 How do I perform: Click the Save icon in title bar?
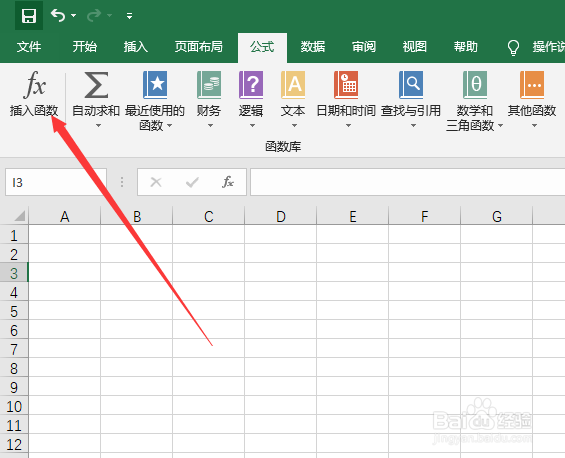[29, 16]
